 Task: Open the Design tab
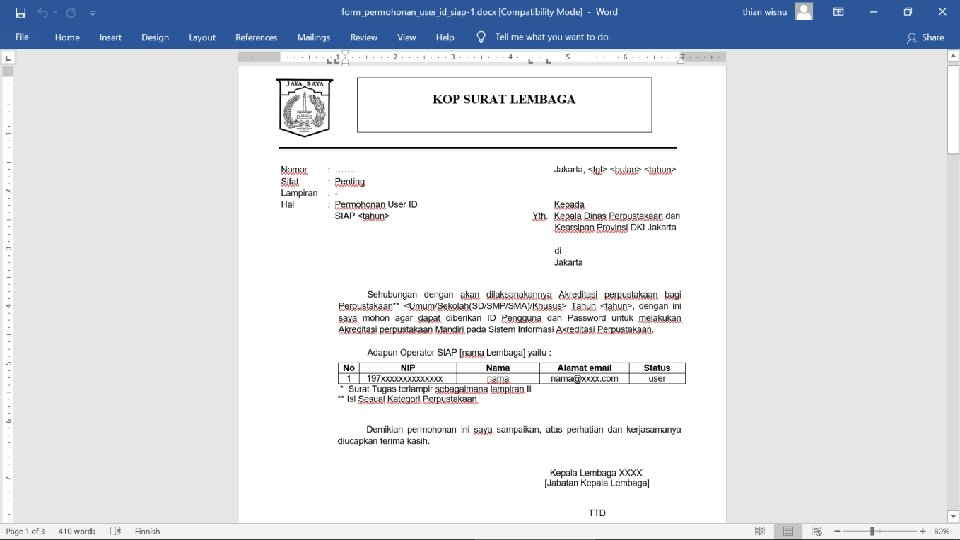[x=155, y=37]
